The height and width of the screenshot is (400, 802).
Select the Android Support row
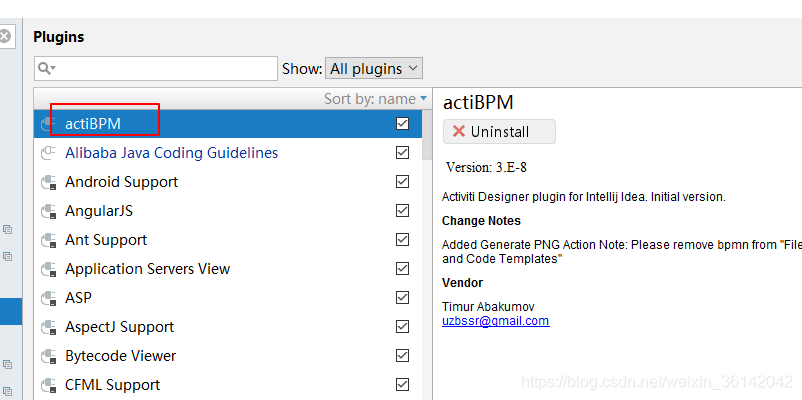pyautogui.click(x=228, y=182)
